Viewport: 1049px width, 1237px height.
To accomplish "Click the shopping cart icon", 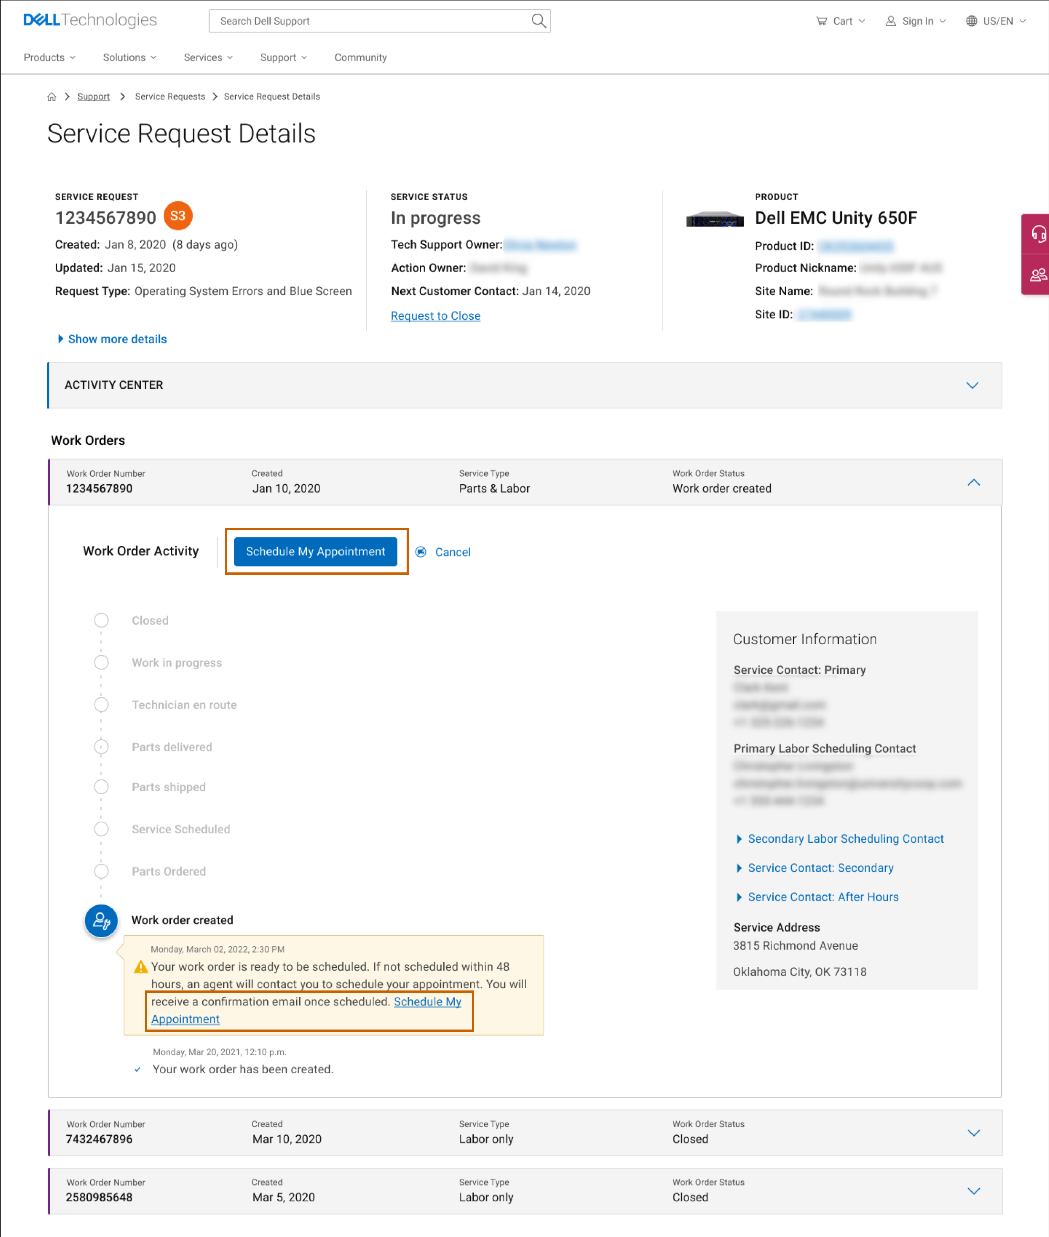I will [x=822, y=21].
